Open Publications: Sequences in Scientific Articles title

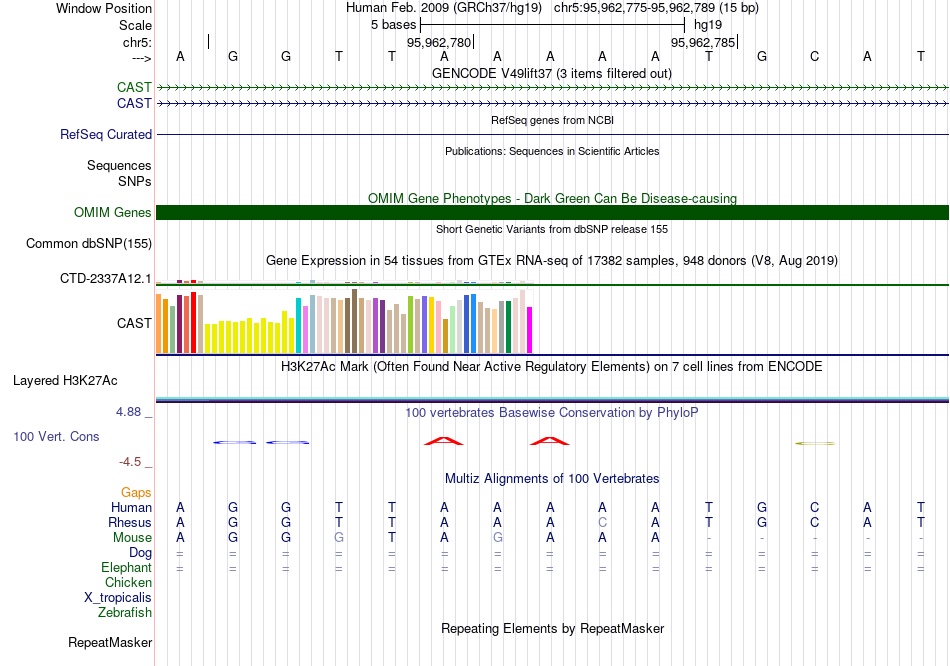click(552, 151)
